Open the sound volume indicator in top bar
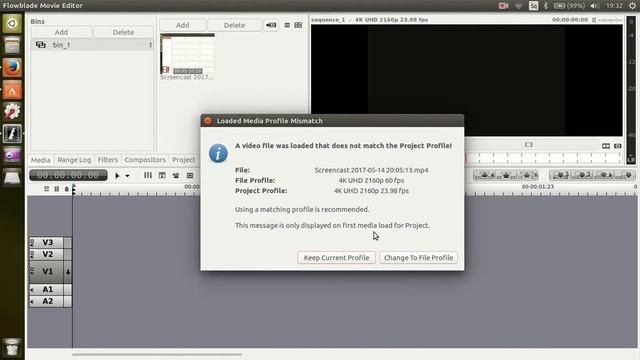This screenshot has width=640, height=360. pos(595,6)
